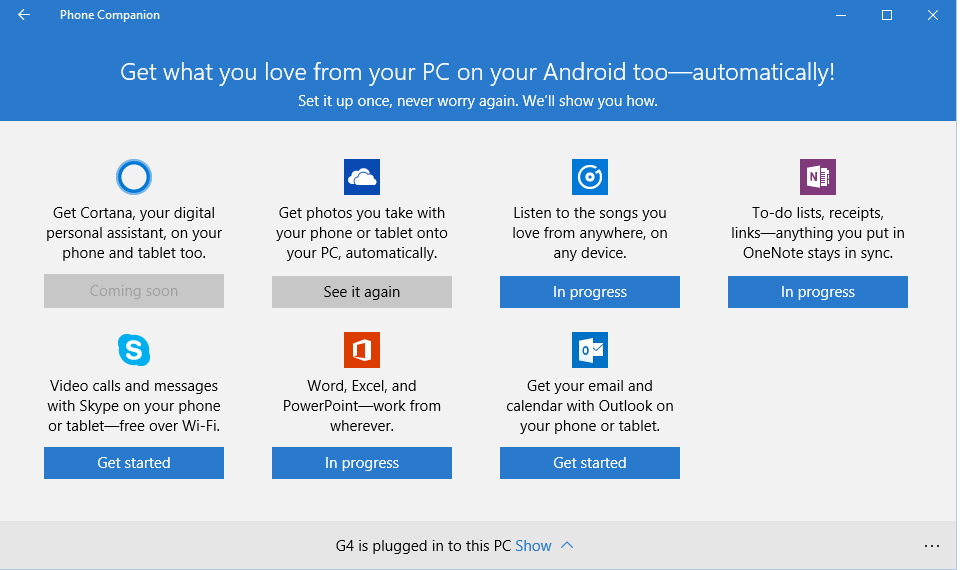Image resolution: width=960 pixels, height=570 pixels.
Task: Click the 'Word, Excel, and PowerPoint' description
Action: [362, 406]
